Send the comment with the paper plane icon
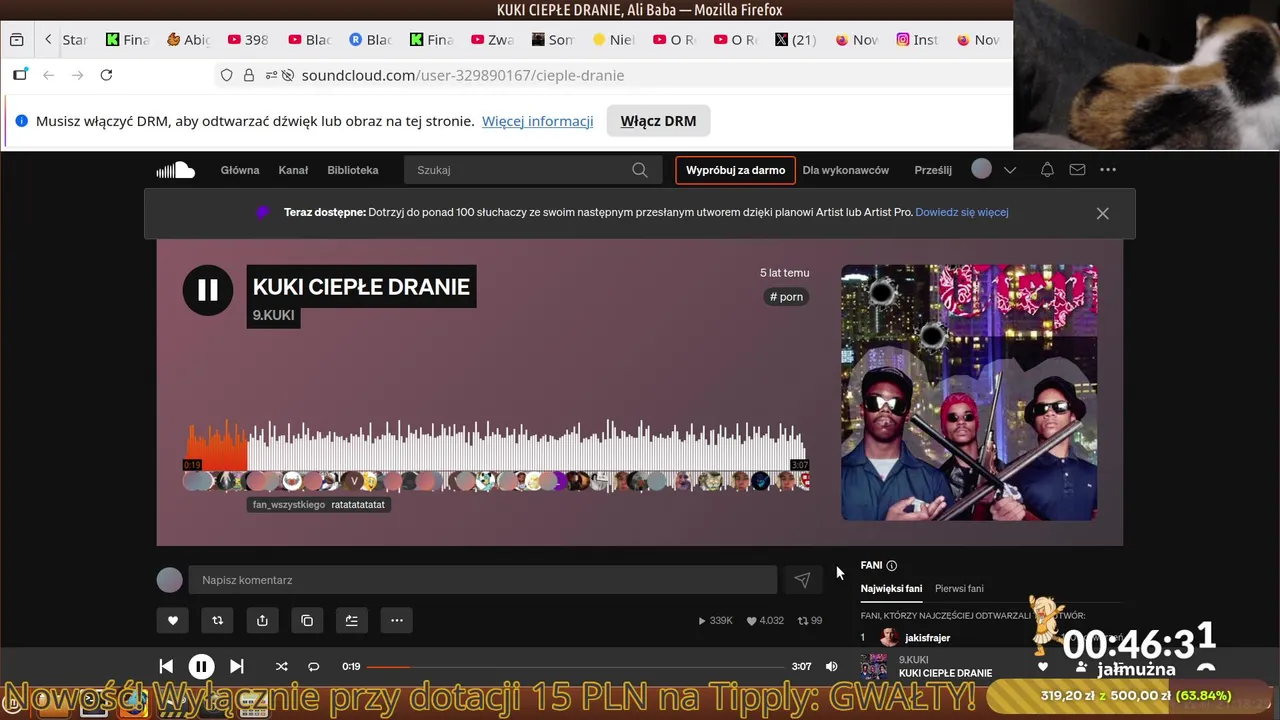 pyautogui.click(x=802, y=580)
